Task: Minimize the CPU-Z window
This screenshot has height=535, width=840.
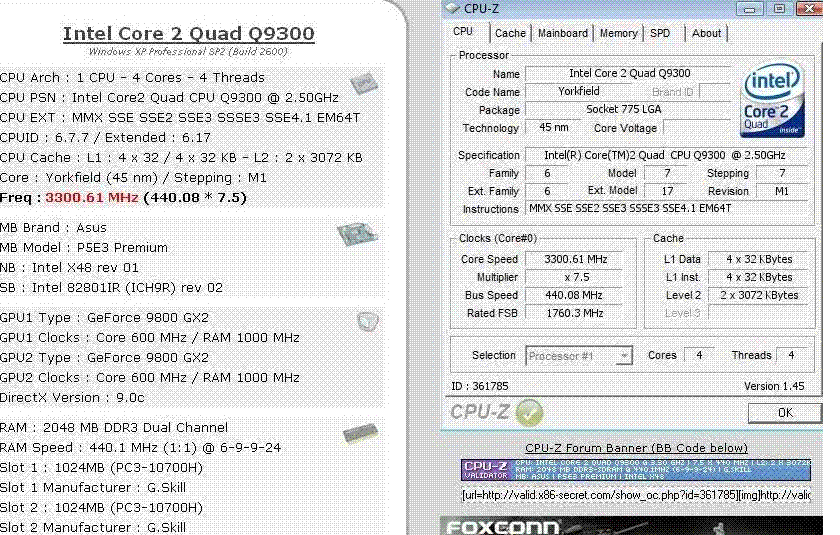Action: [x=749, y=9]
